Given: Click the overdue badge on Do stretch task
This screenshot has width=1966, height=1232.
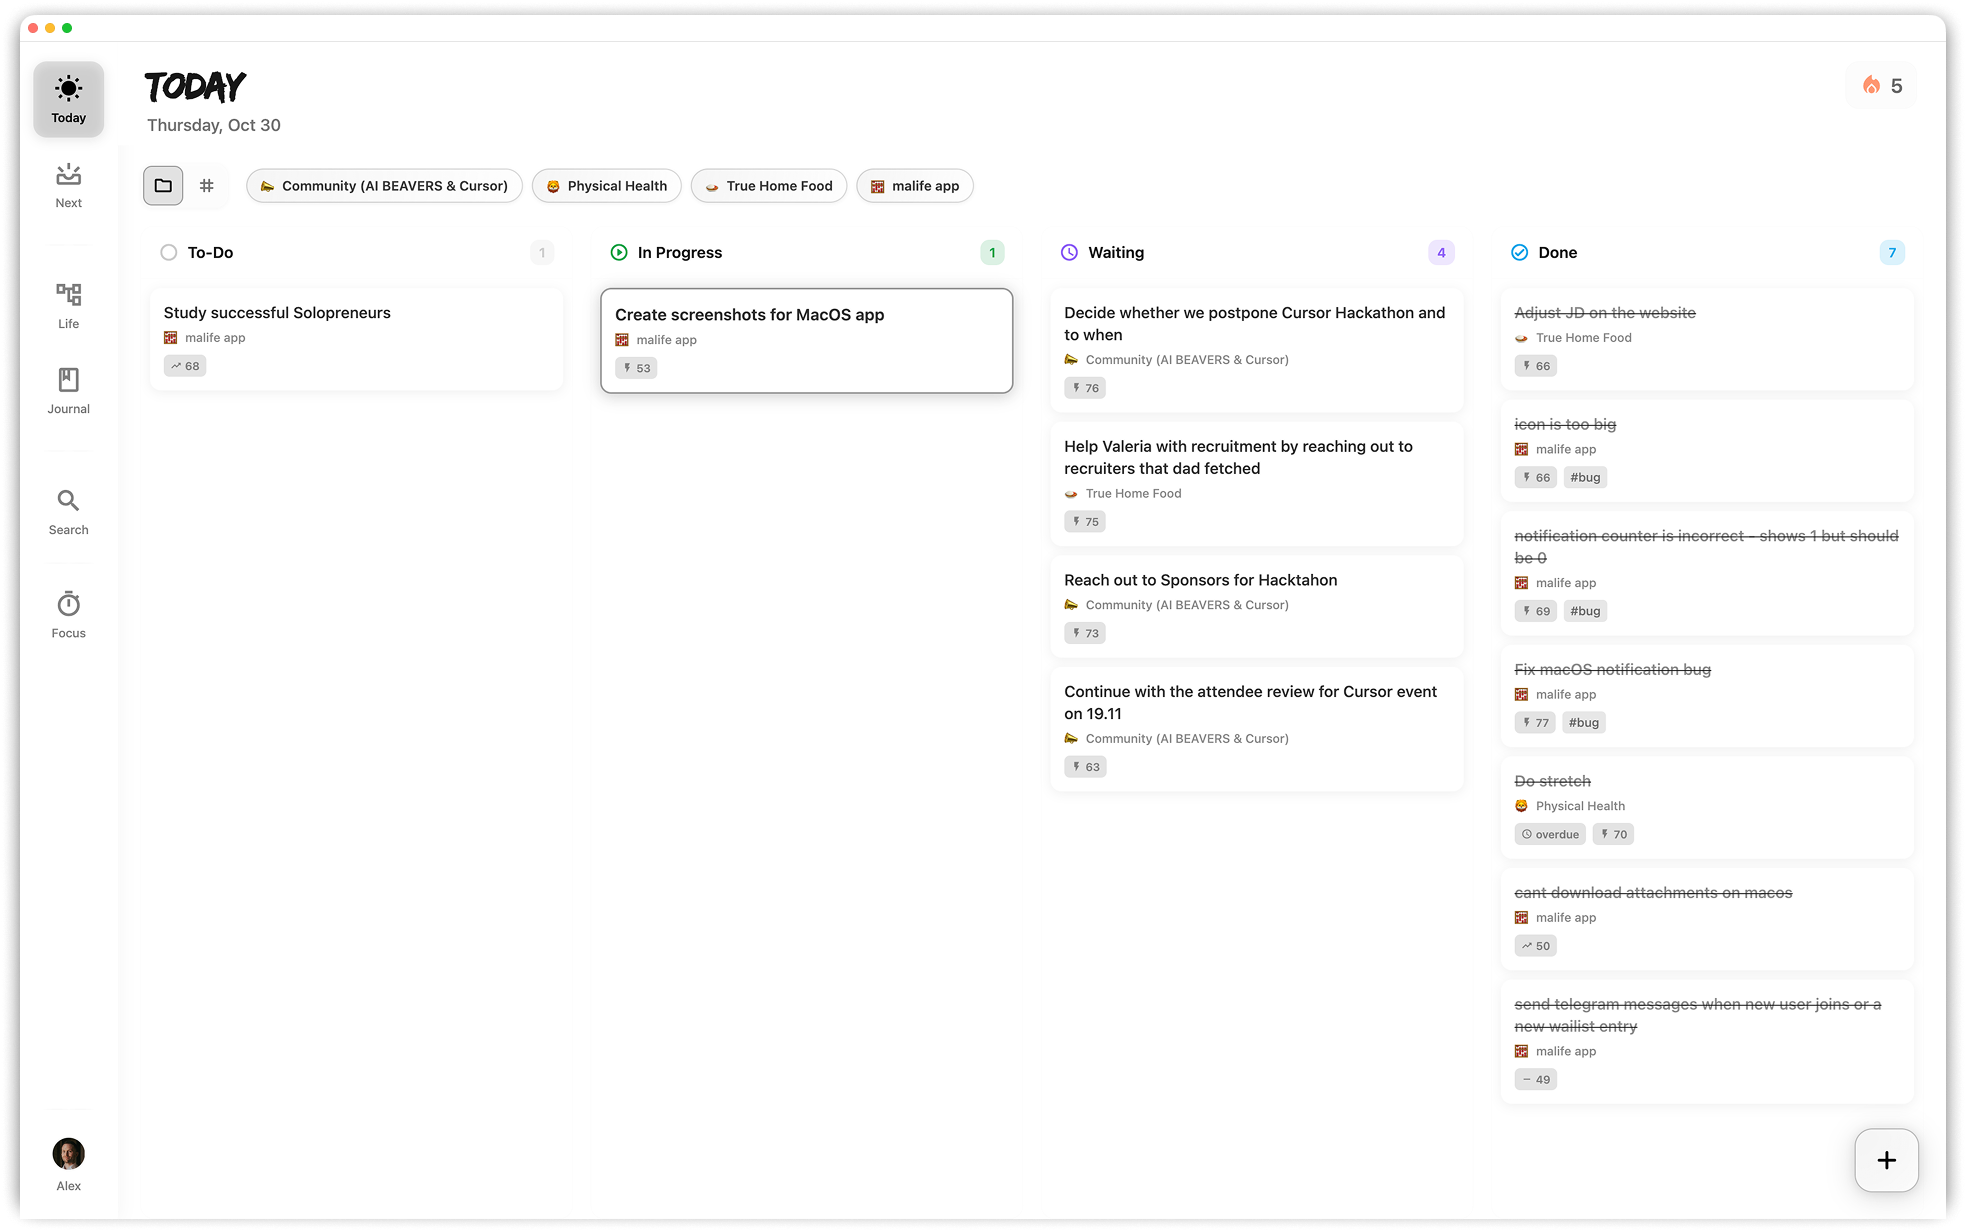Looking at the screenshot, I should pyautogui.click(x=1549, y=833).
